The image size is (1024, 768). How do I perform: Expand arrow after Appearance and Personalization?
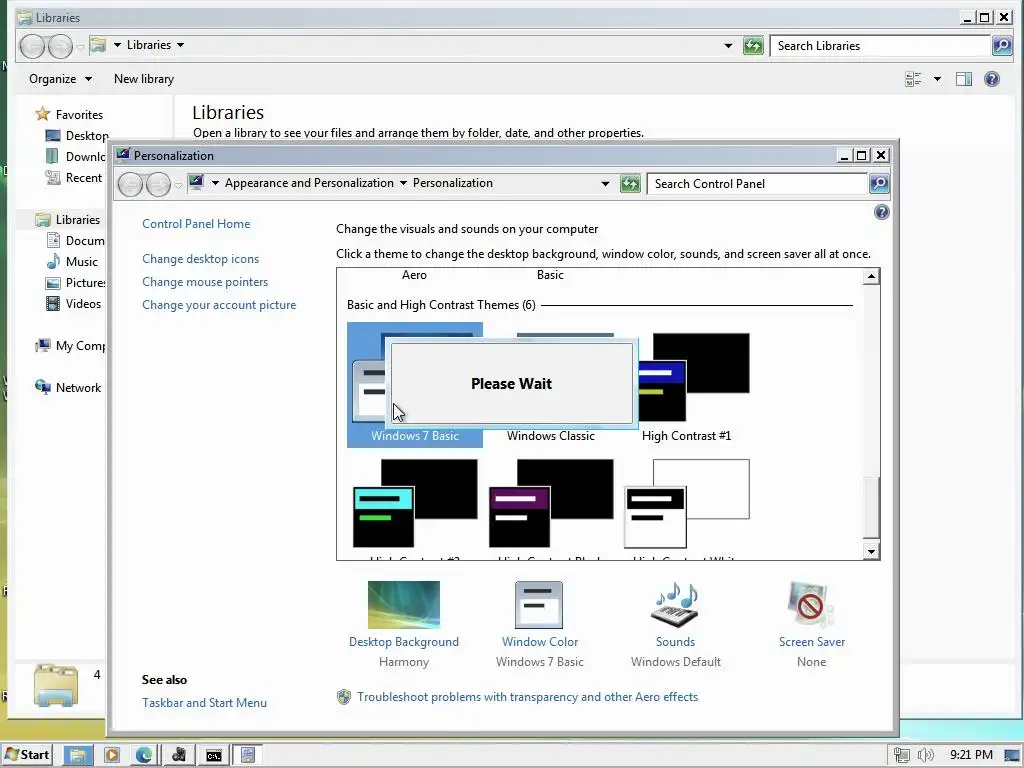tap(403, 183)
